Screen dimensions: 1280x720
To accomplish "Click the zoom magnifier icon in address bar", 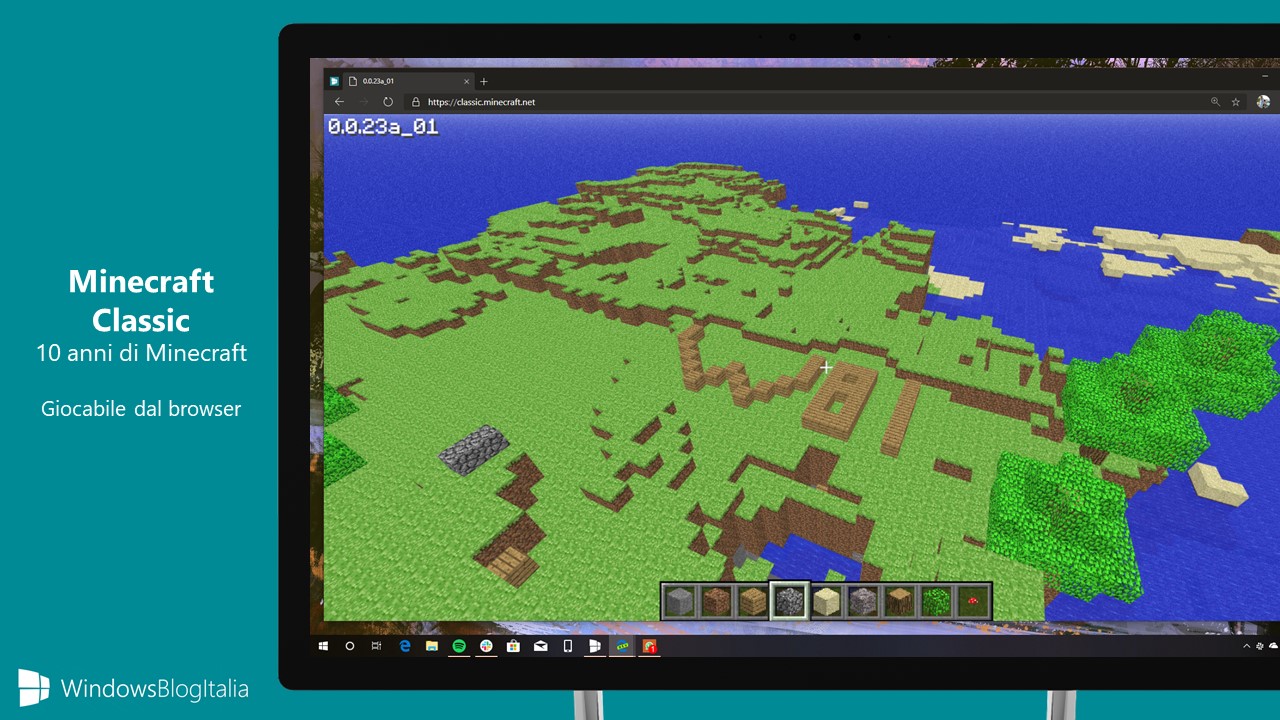I will [x=1215, y=102].
